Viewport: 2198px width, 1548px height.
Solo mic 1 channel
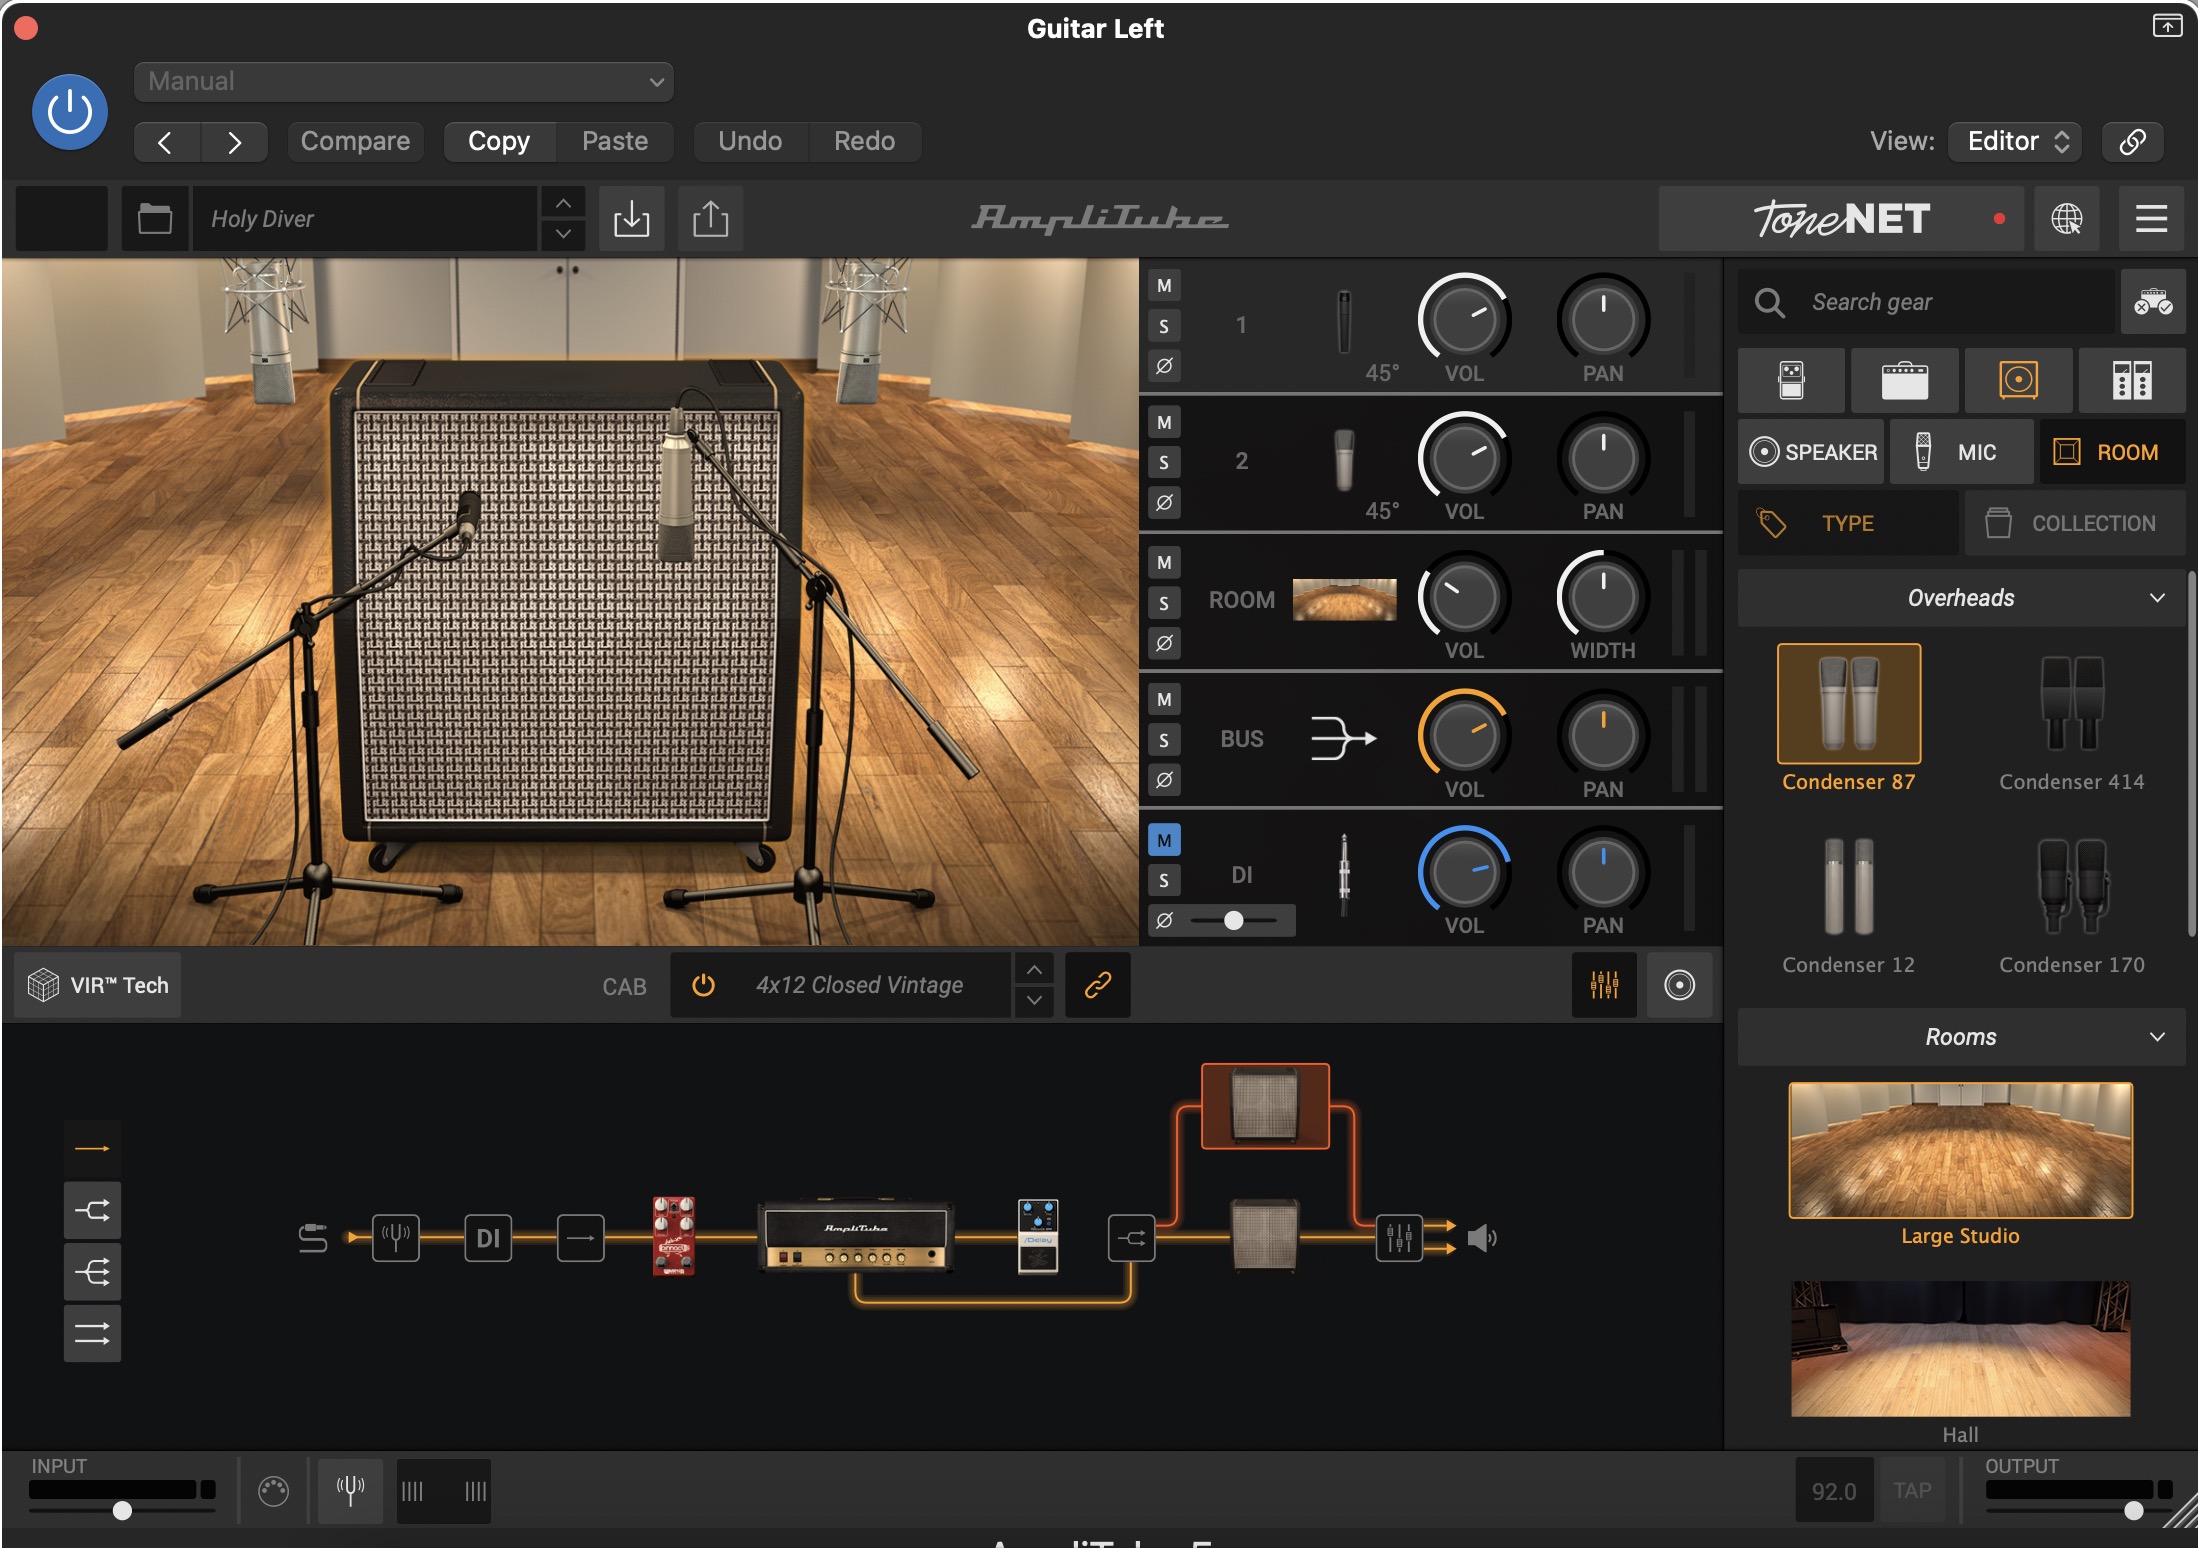pyautogui.click(x=1164, y=326)
